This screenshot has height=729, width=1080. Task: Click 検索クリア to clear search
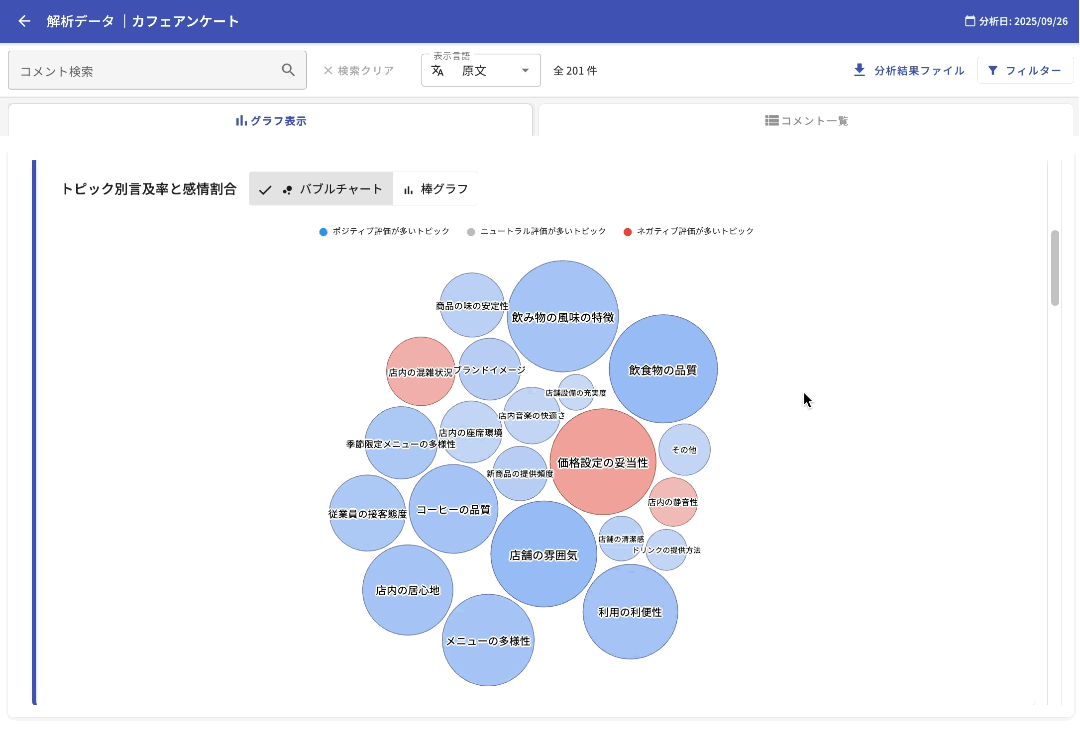[x=358, y=71]
